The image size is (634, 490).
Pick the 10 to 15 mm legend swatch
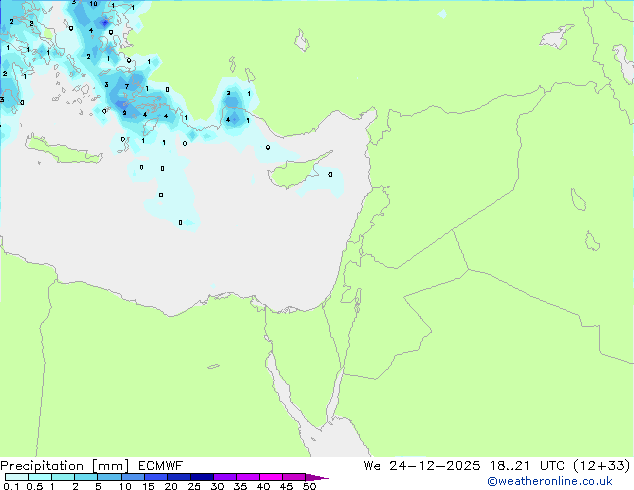pyautogui.click(x=132, y=477)
